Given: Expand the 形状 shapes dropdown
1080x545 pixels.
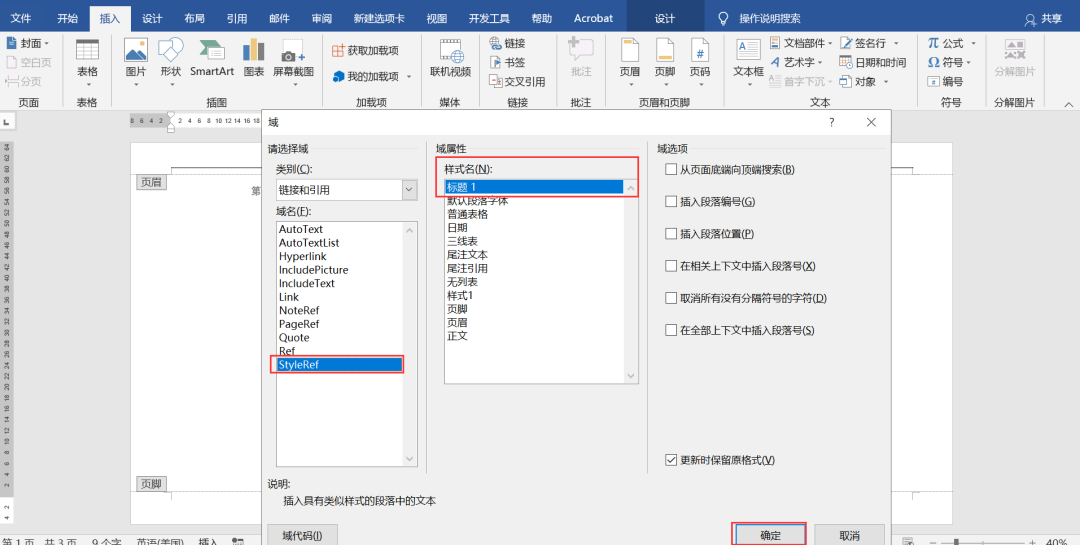Looking at the screenshot, I should (171, 85).
